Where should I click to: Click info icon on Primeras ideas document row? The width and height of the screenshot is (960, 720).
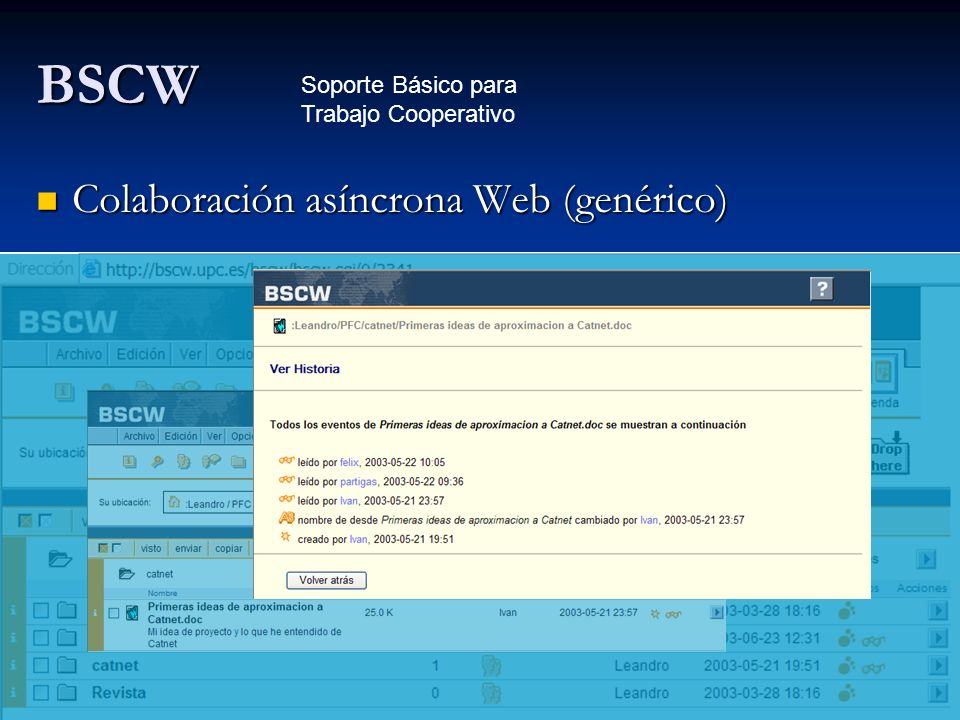[95, 612]
